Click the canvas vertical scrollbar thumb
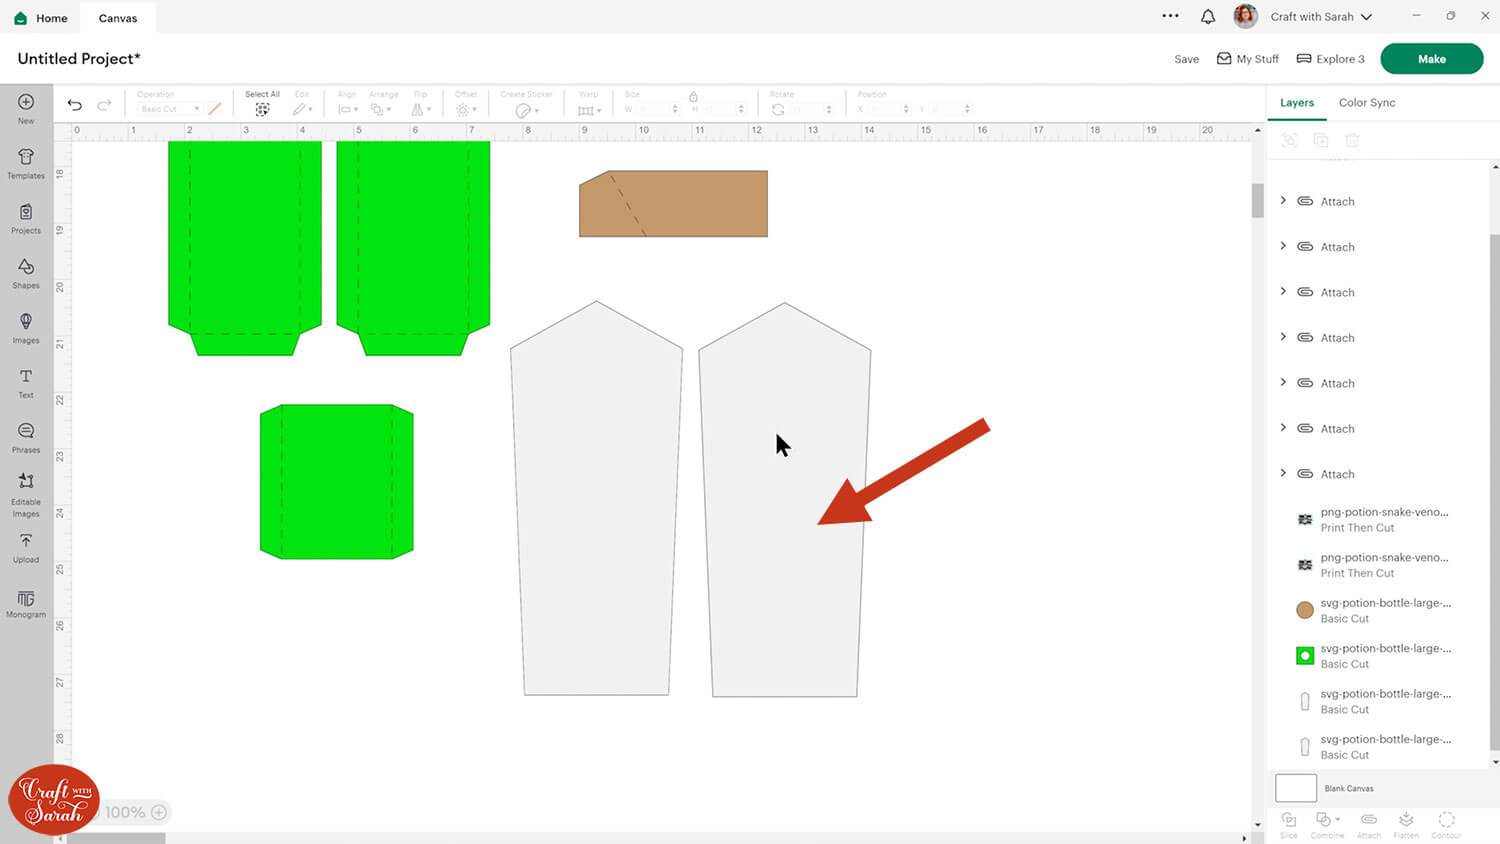The image size is (1500, 844). coord(1257,201)
